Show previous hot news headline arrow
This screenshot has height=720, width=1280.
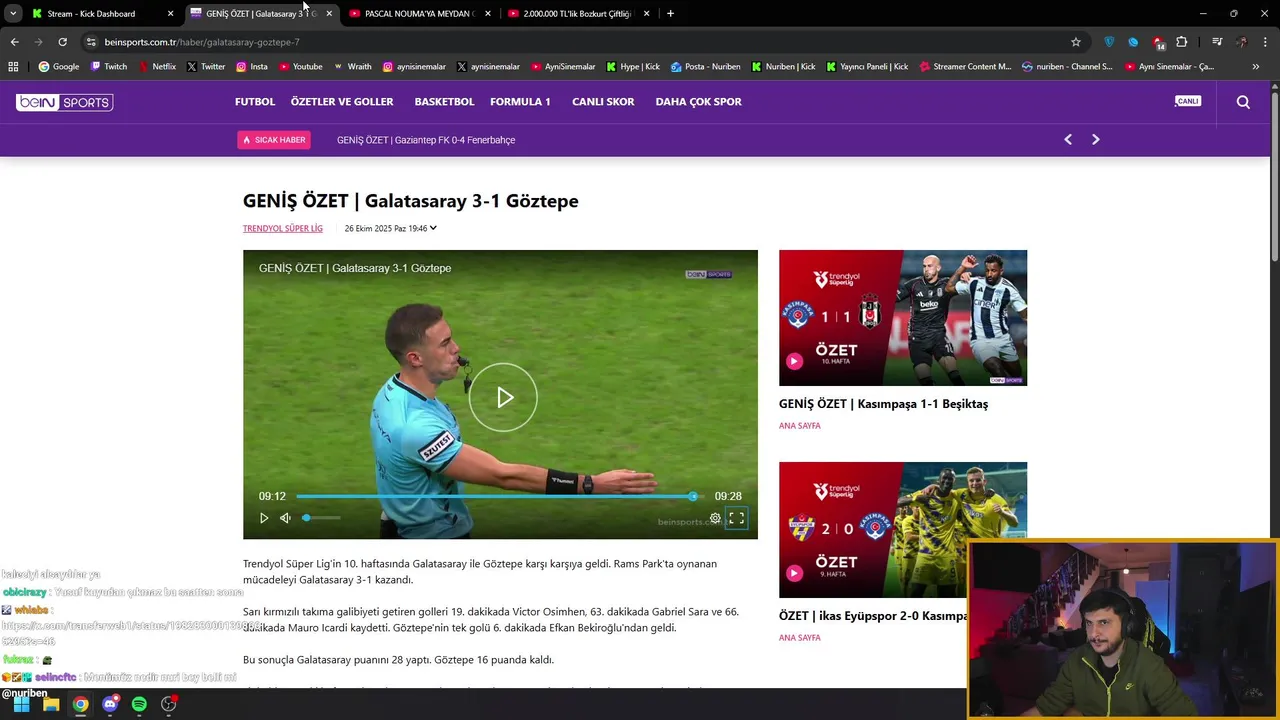[x=1068, y=140]
